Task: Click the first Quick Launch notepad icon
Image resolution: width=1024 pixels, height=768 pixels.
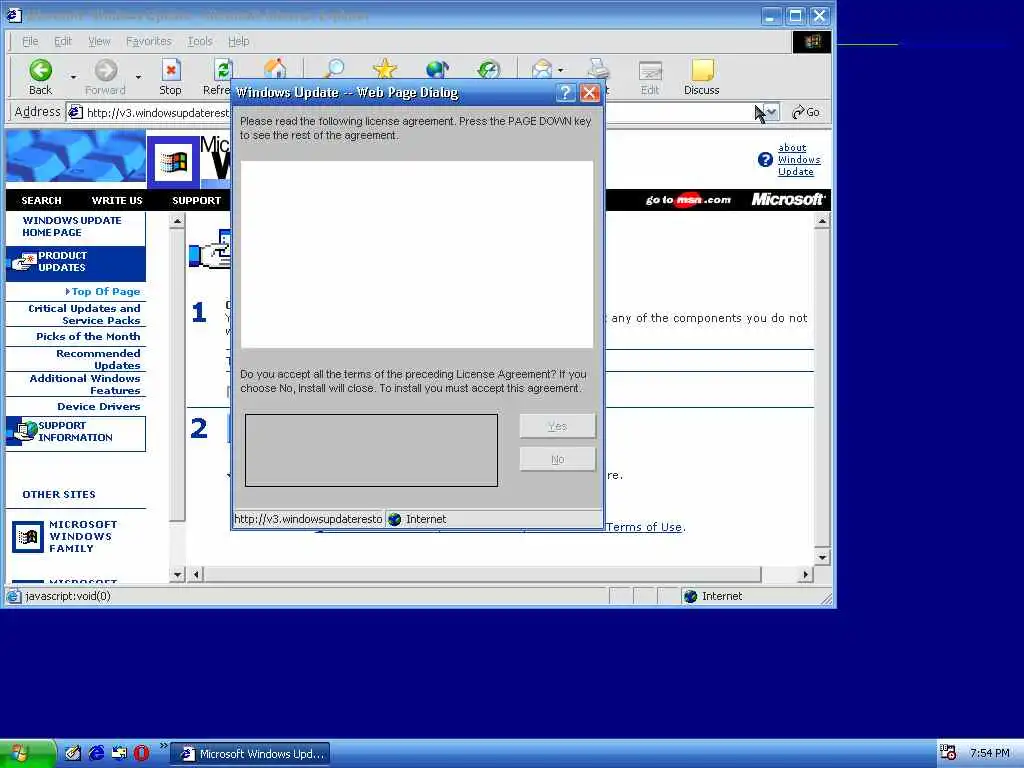Action: coord(73,753)
